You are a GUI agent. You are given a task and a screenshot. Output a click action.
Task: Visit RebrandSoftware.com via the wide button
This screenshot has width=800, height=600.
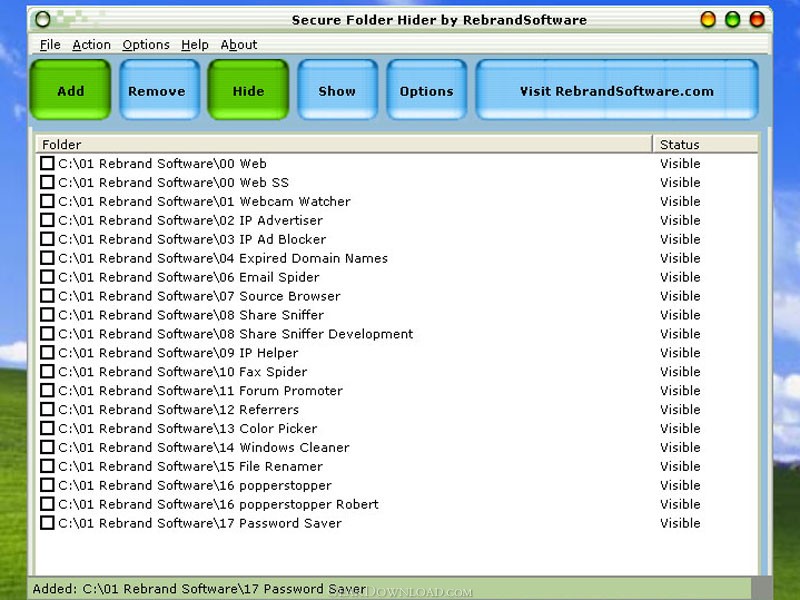pyautogui.click(x=617, y=90)
